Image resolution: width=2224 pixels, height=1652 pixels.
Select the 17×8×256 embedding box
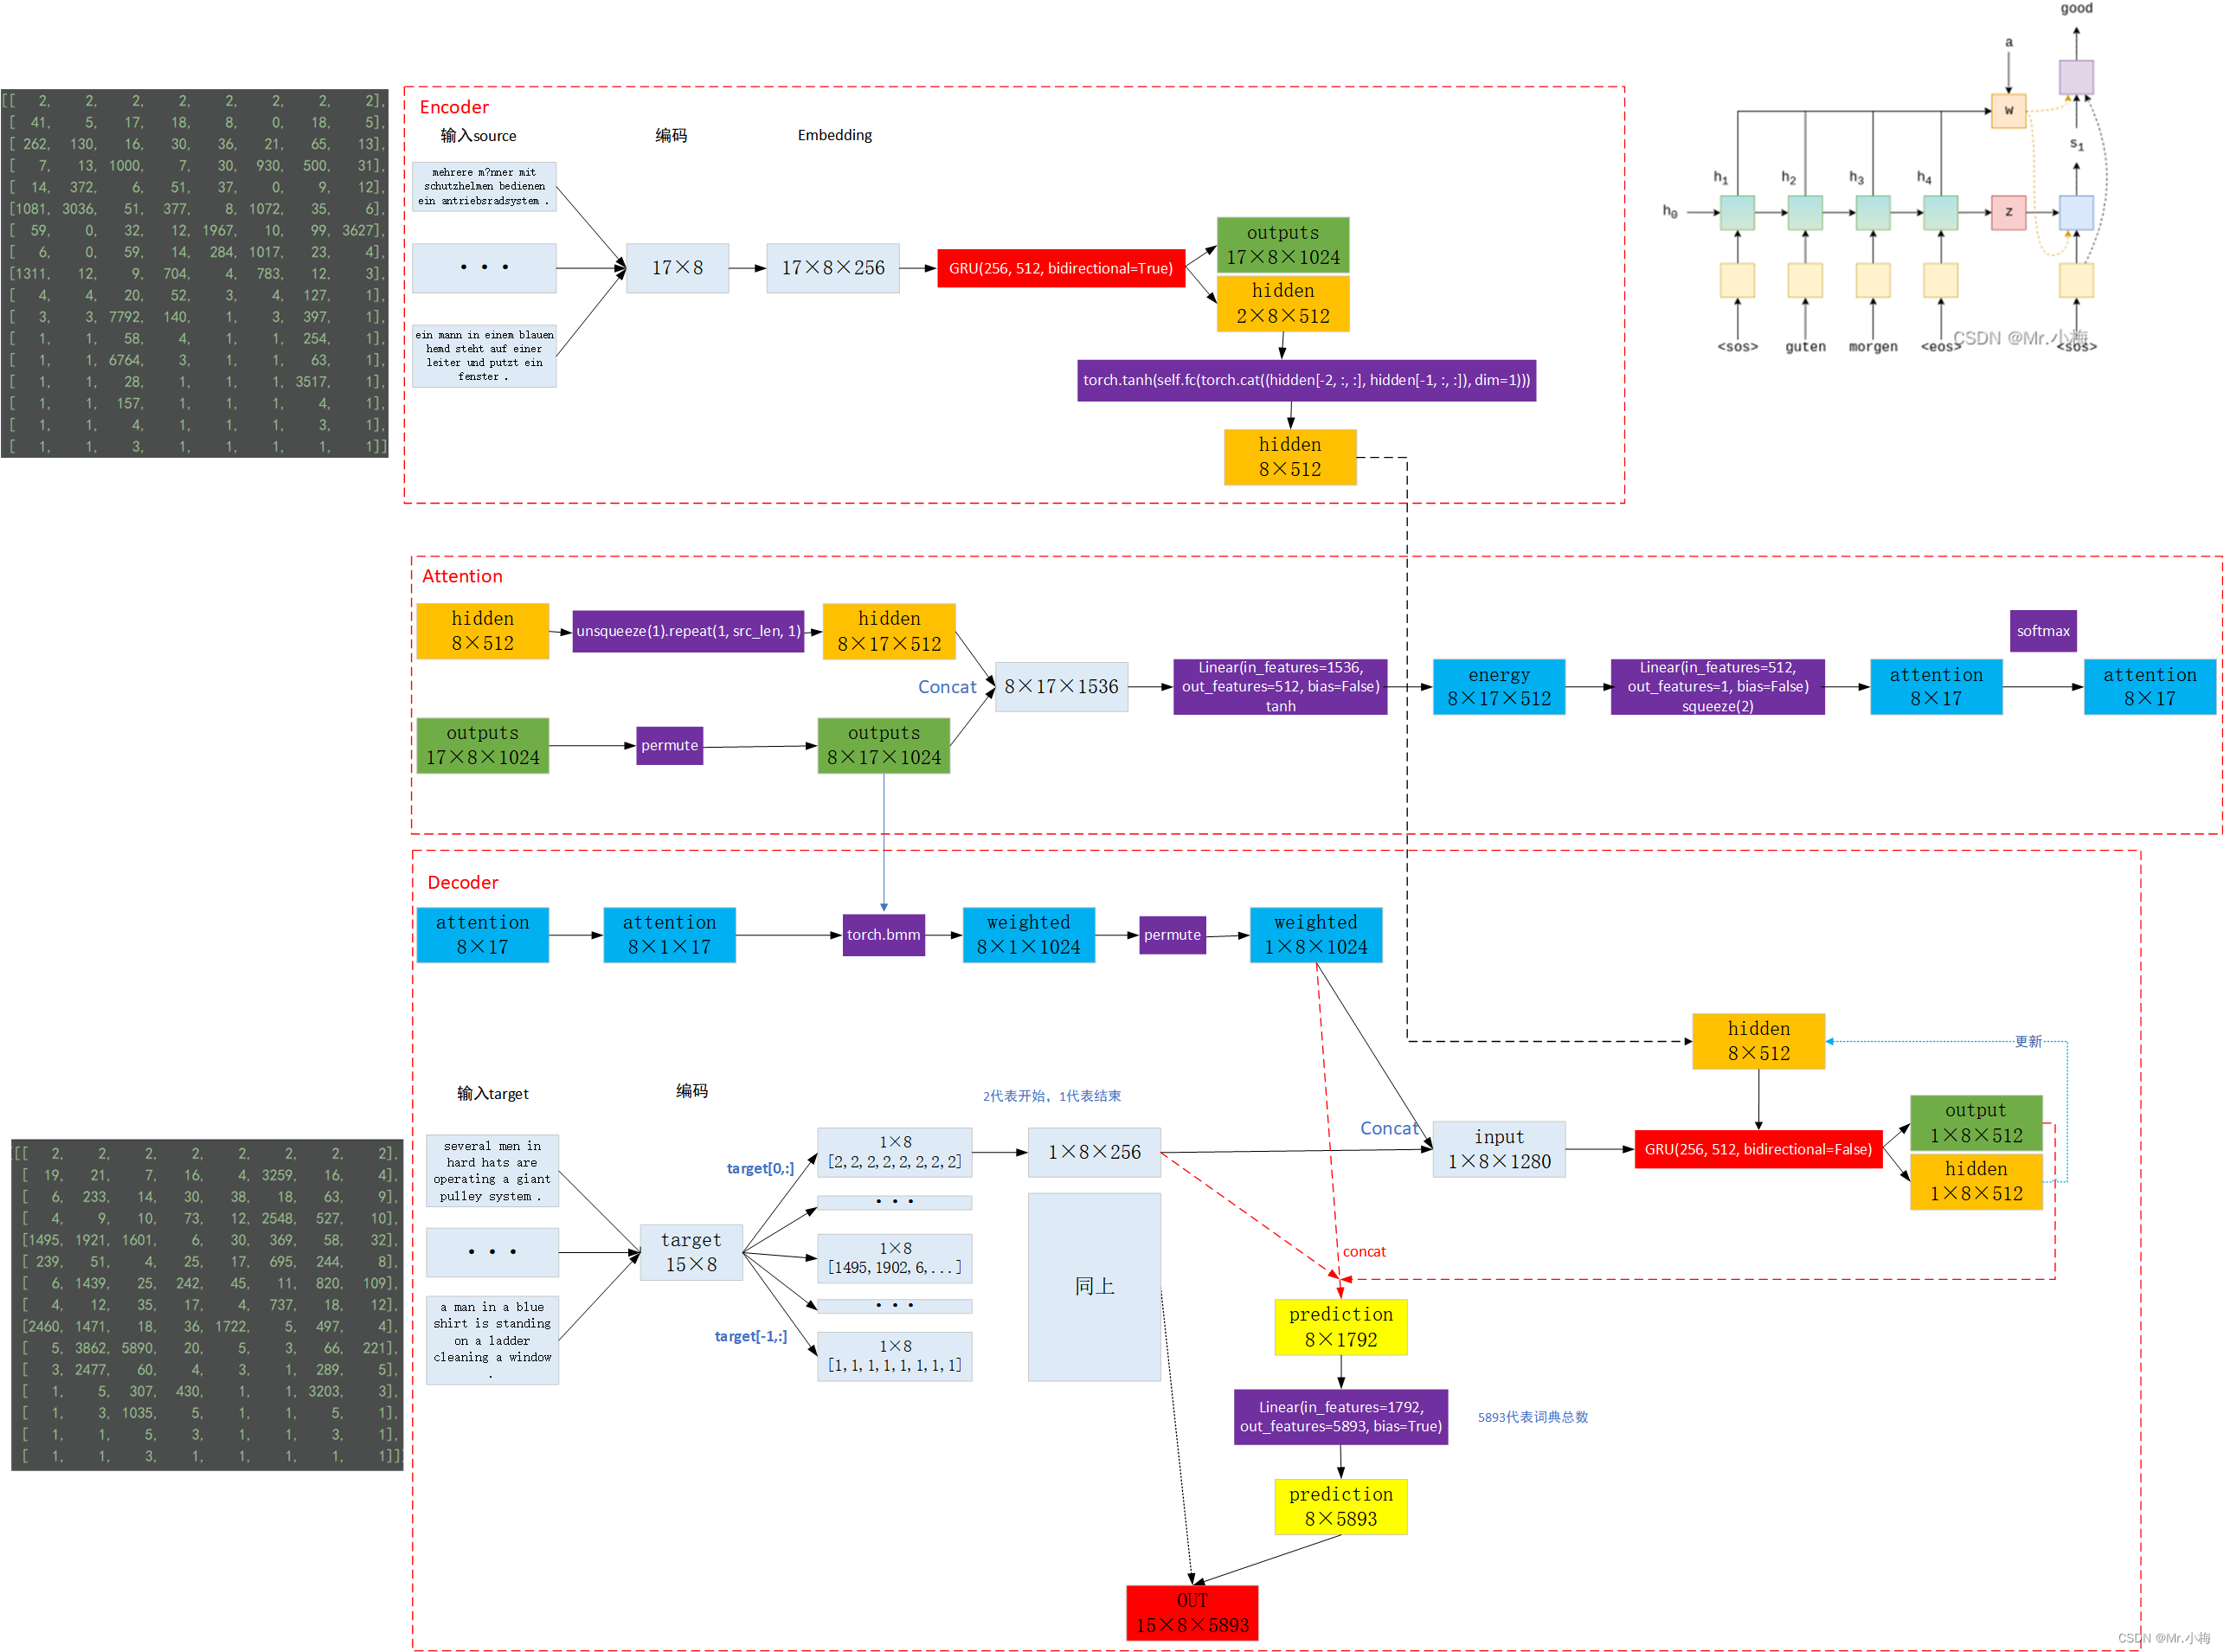tap(832, 268)
